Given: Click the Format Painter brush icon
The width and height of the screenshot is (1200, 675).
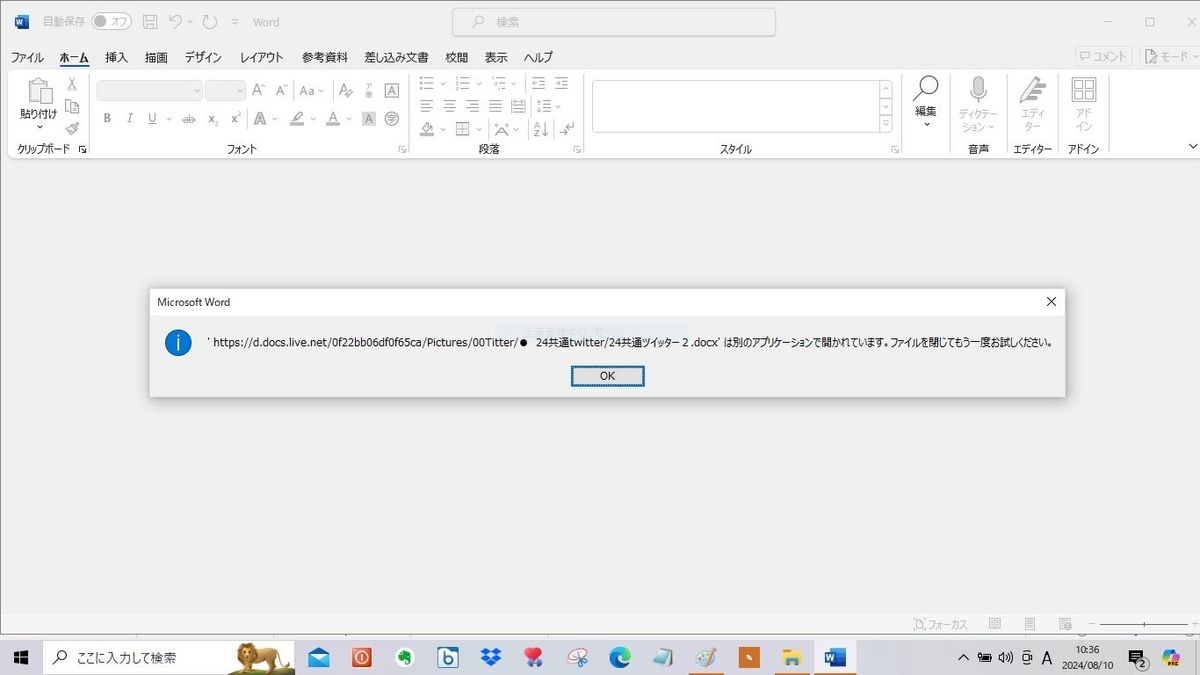Looking at the screenshot, I should [x=72, y=128].
